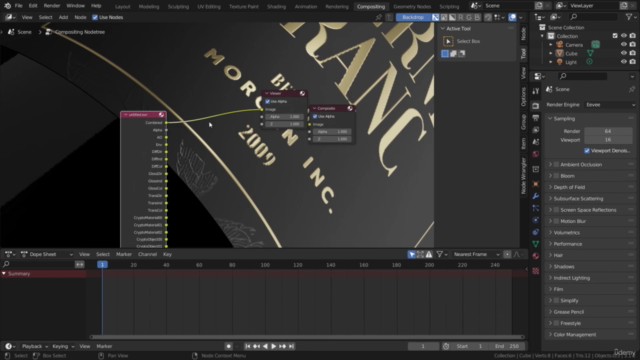640x360 pixels.
Task: Open the outliner filter funnel icon
Action: point(629,17)
